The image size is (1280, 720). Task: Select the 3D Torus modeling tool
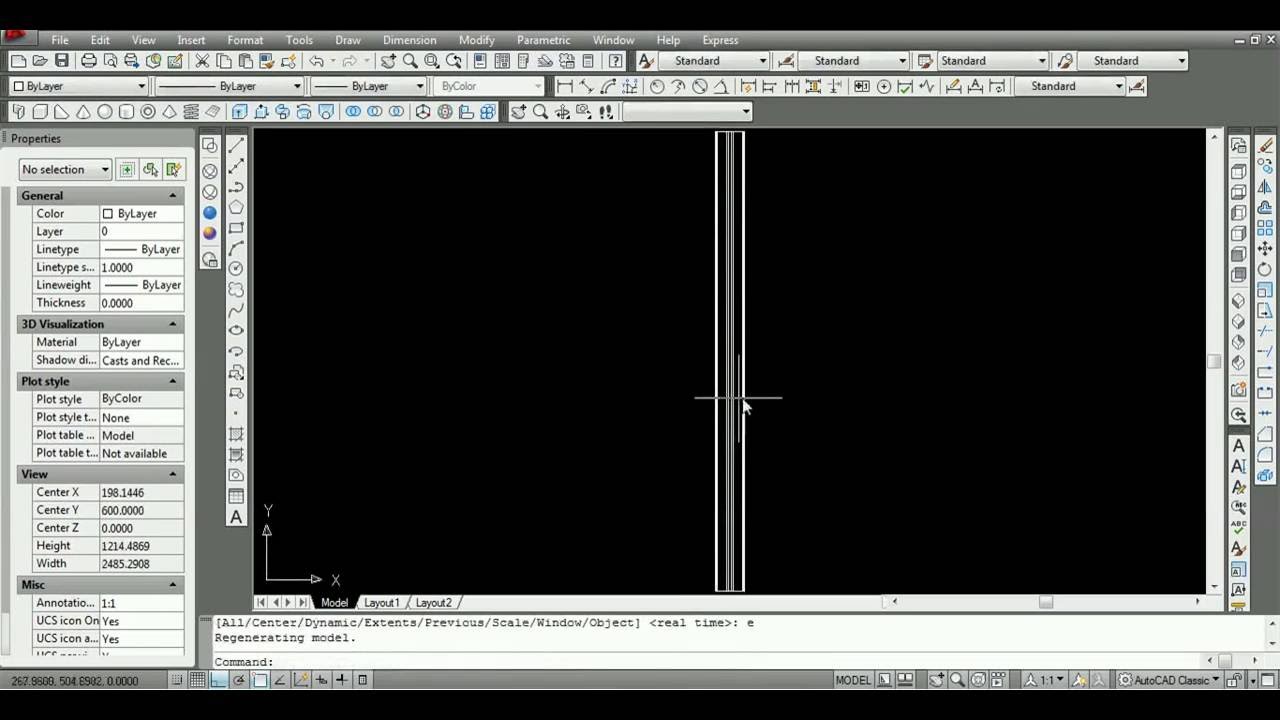point(149,112)
